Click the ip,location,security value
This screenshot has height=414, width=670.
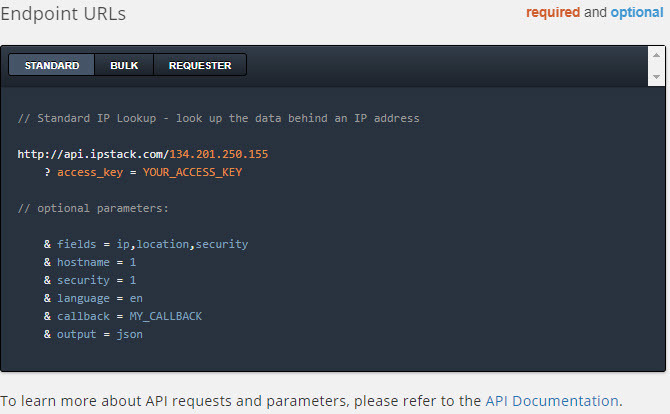[182, 244]
